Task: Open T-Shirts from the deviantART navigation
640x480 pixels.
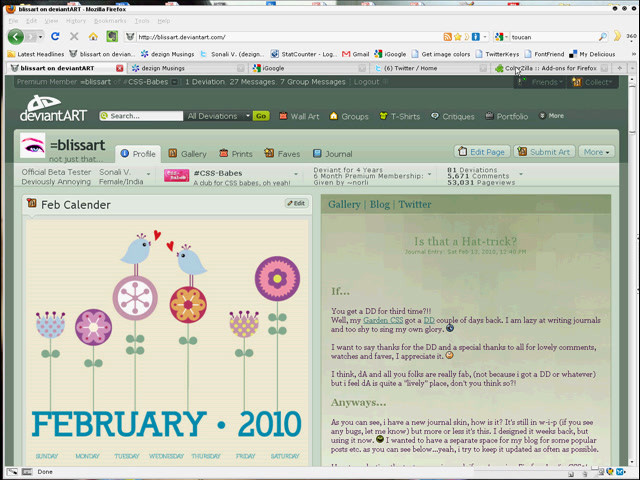Action: (x=400, y=116)
